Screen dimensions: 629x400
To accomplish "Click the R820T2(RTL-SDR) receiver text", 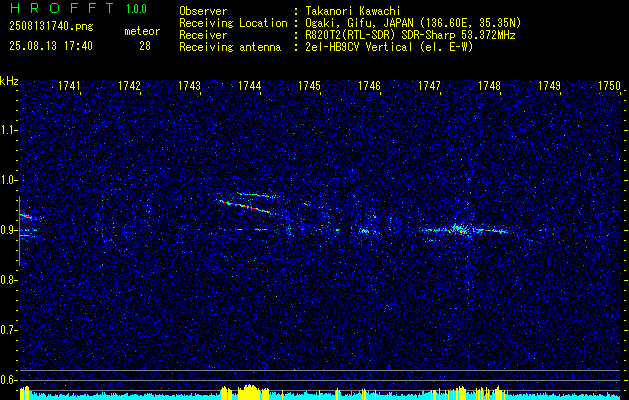I will click(410, 35).
